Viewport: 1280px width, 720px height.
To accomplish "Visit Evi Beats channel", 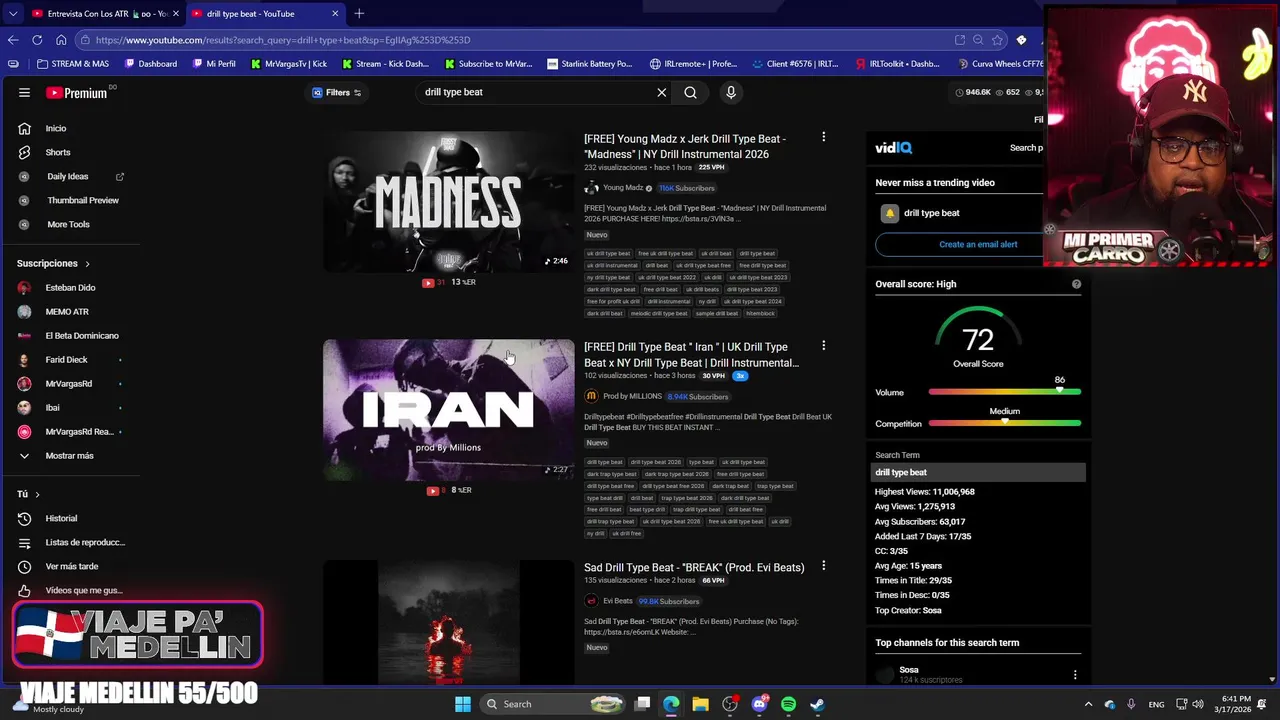I will tap(617, 601).
